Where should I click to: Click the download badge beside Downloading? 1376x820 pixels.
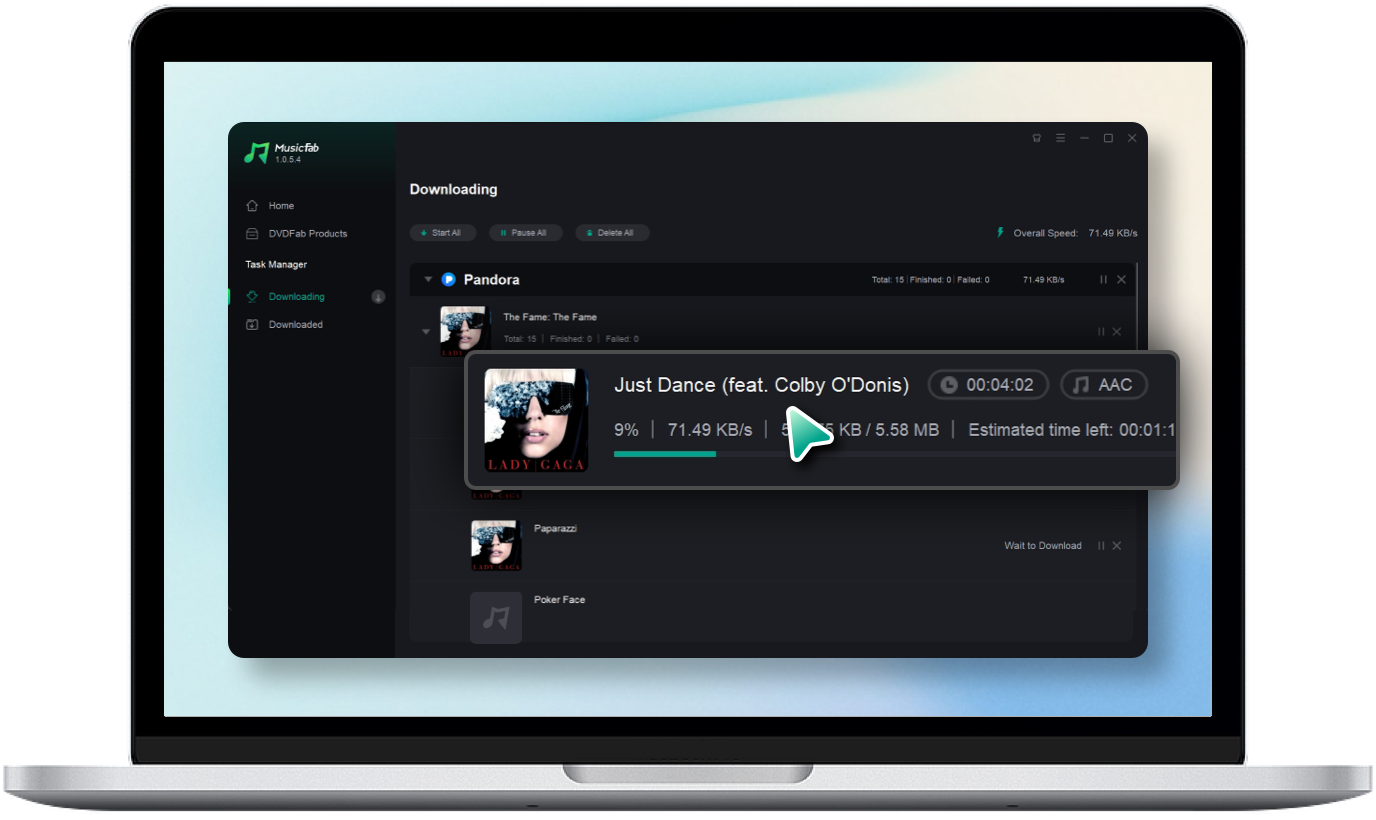[378, 297]
